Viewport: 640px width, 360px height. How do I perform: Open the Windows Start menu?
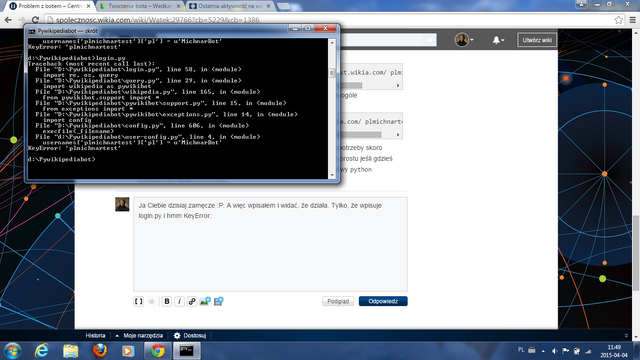[13, 351]
